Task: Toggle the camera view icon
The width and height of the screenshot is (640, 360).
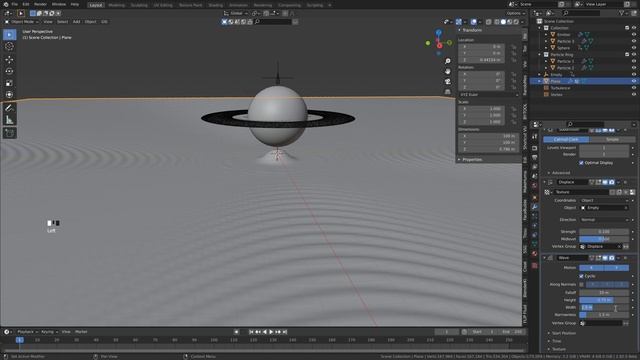Action: pos(448,82)
